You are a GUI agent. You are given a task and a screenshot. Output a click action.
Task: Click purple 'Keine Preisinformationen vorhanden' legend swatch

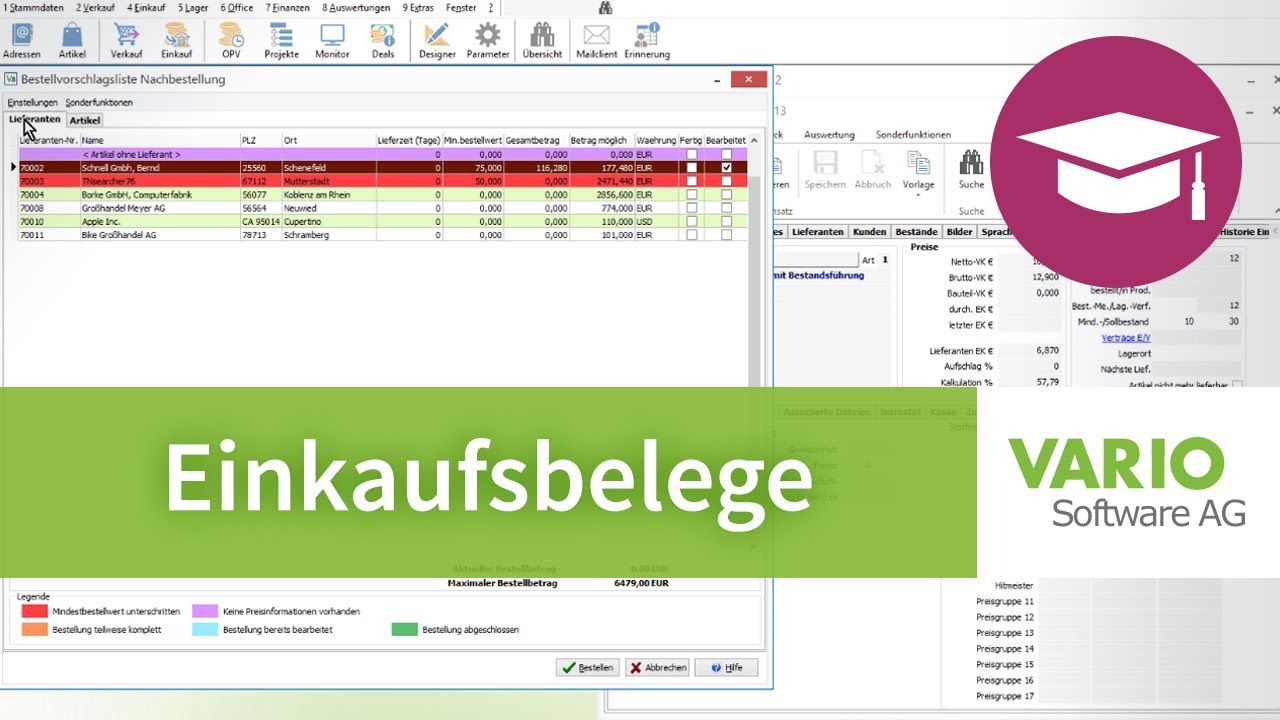pyautogui.click(x=205, y=611)
